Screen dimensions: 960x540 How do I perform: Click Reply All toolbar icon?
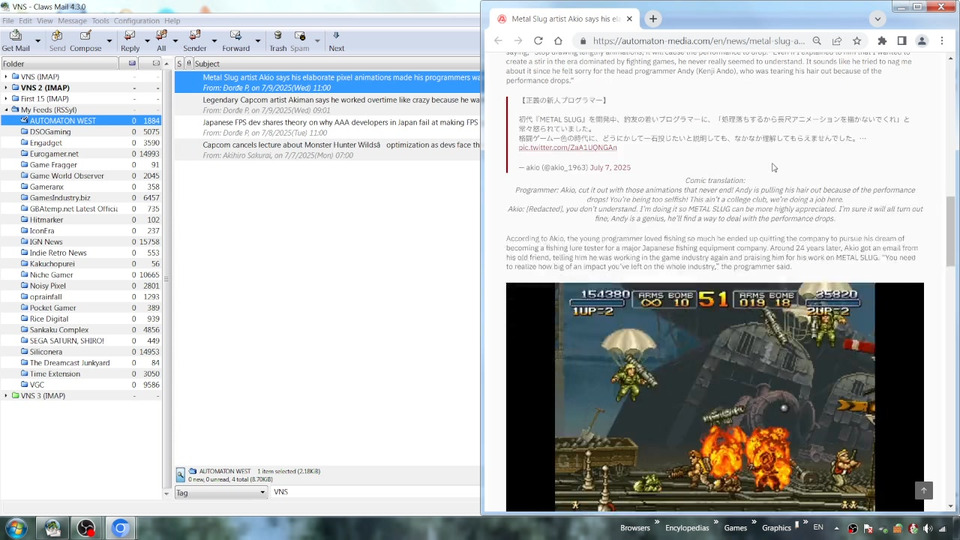161,41
